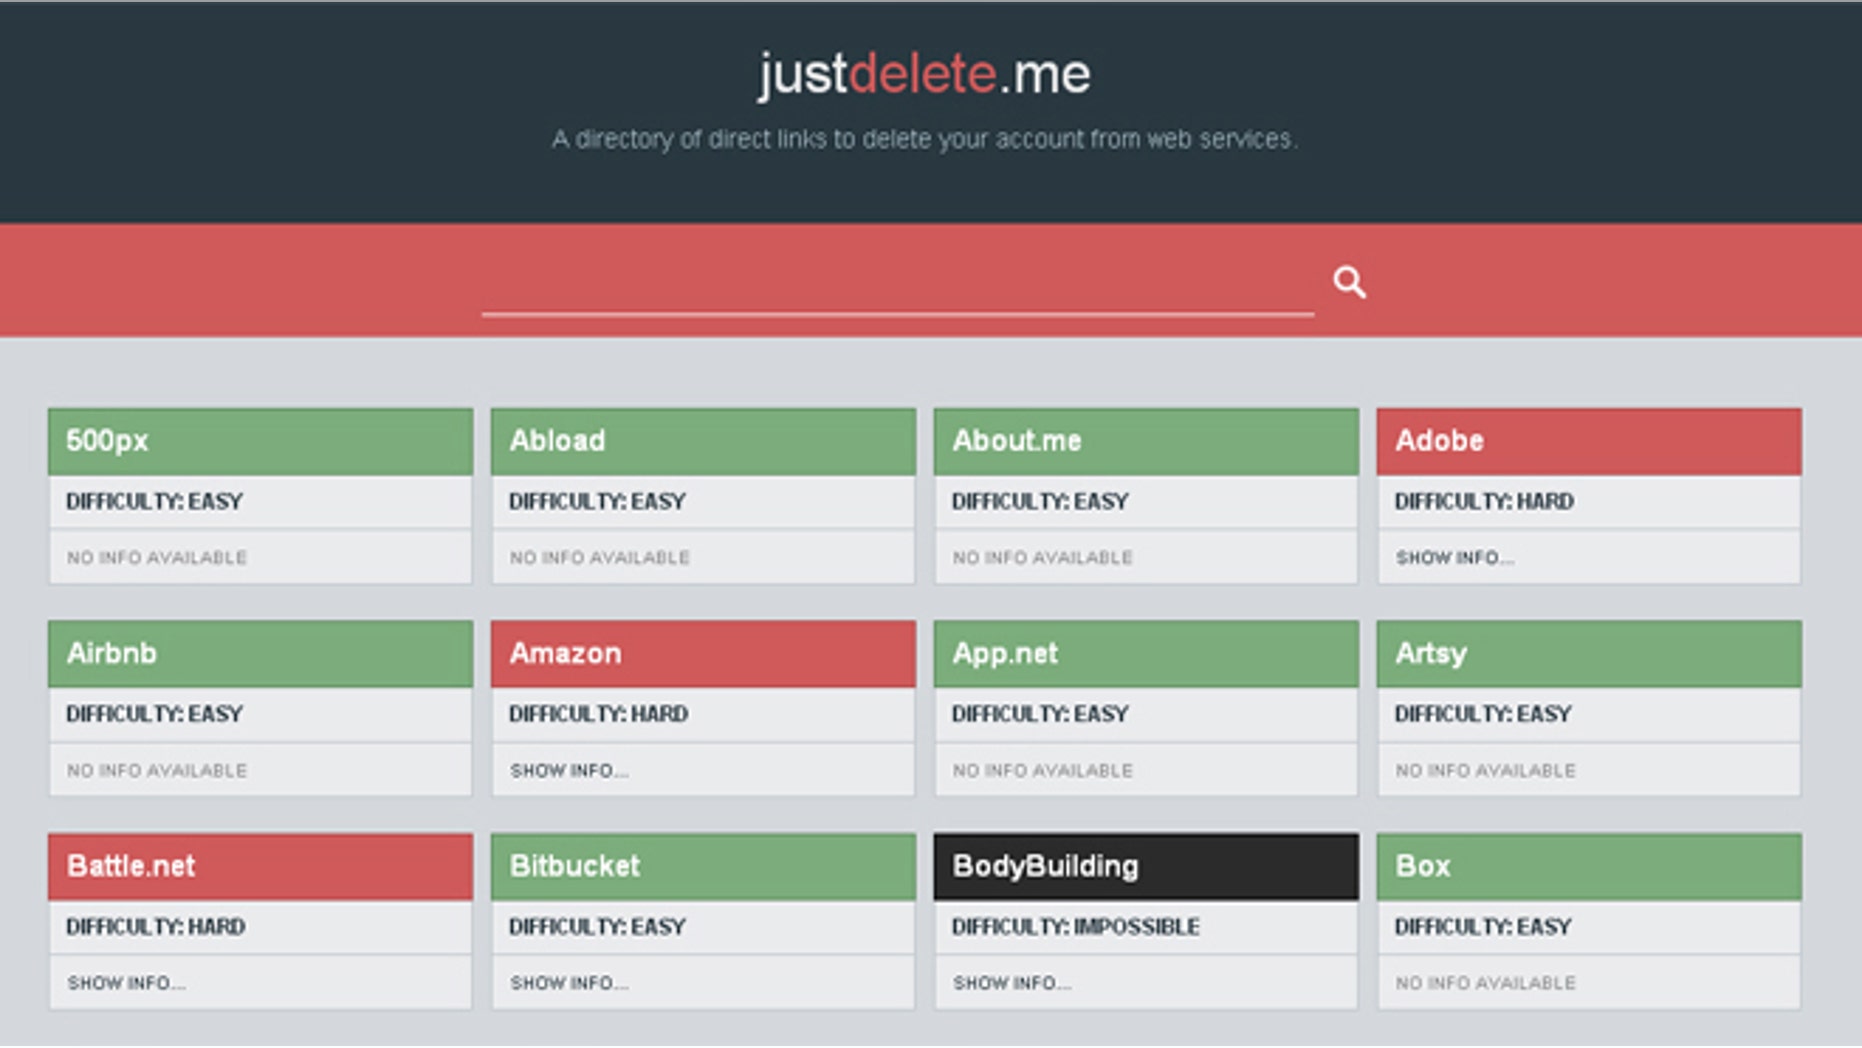The width and height of the screenshot is (1862, 1048).
Task: Click No Info Available under Airbnb
Action: pyautogui.click(x=157, y=771)
